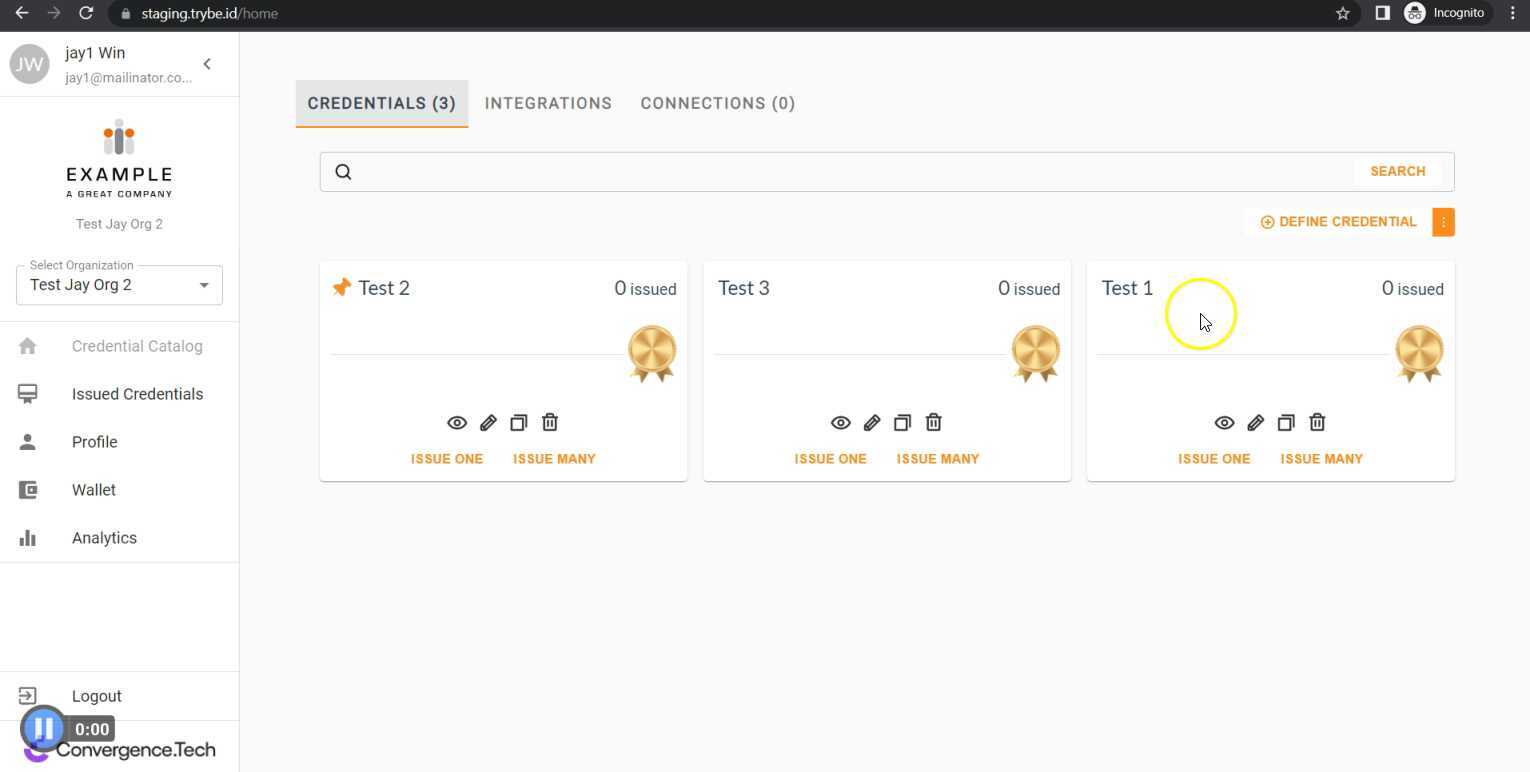Click the user name jay1 Win
The image size is (1530, 772).
coord(95,53)
